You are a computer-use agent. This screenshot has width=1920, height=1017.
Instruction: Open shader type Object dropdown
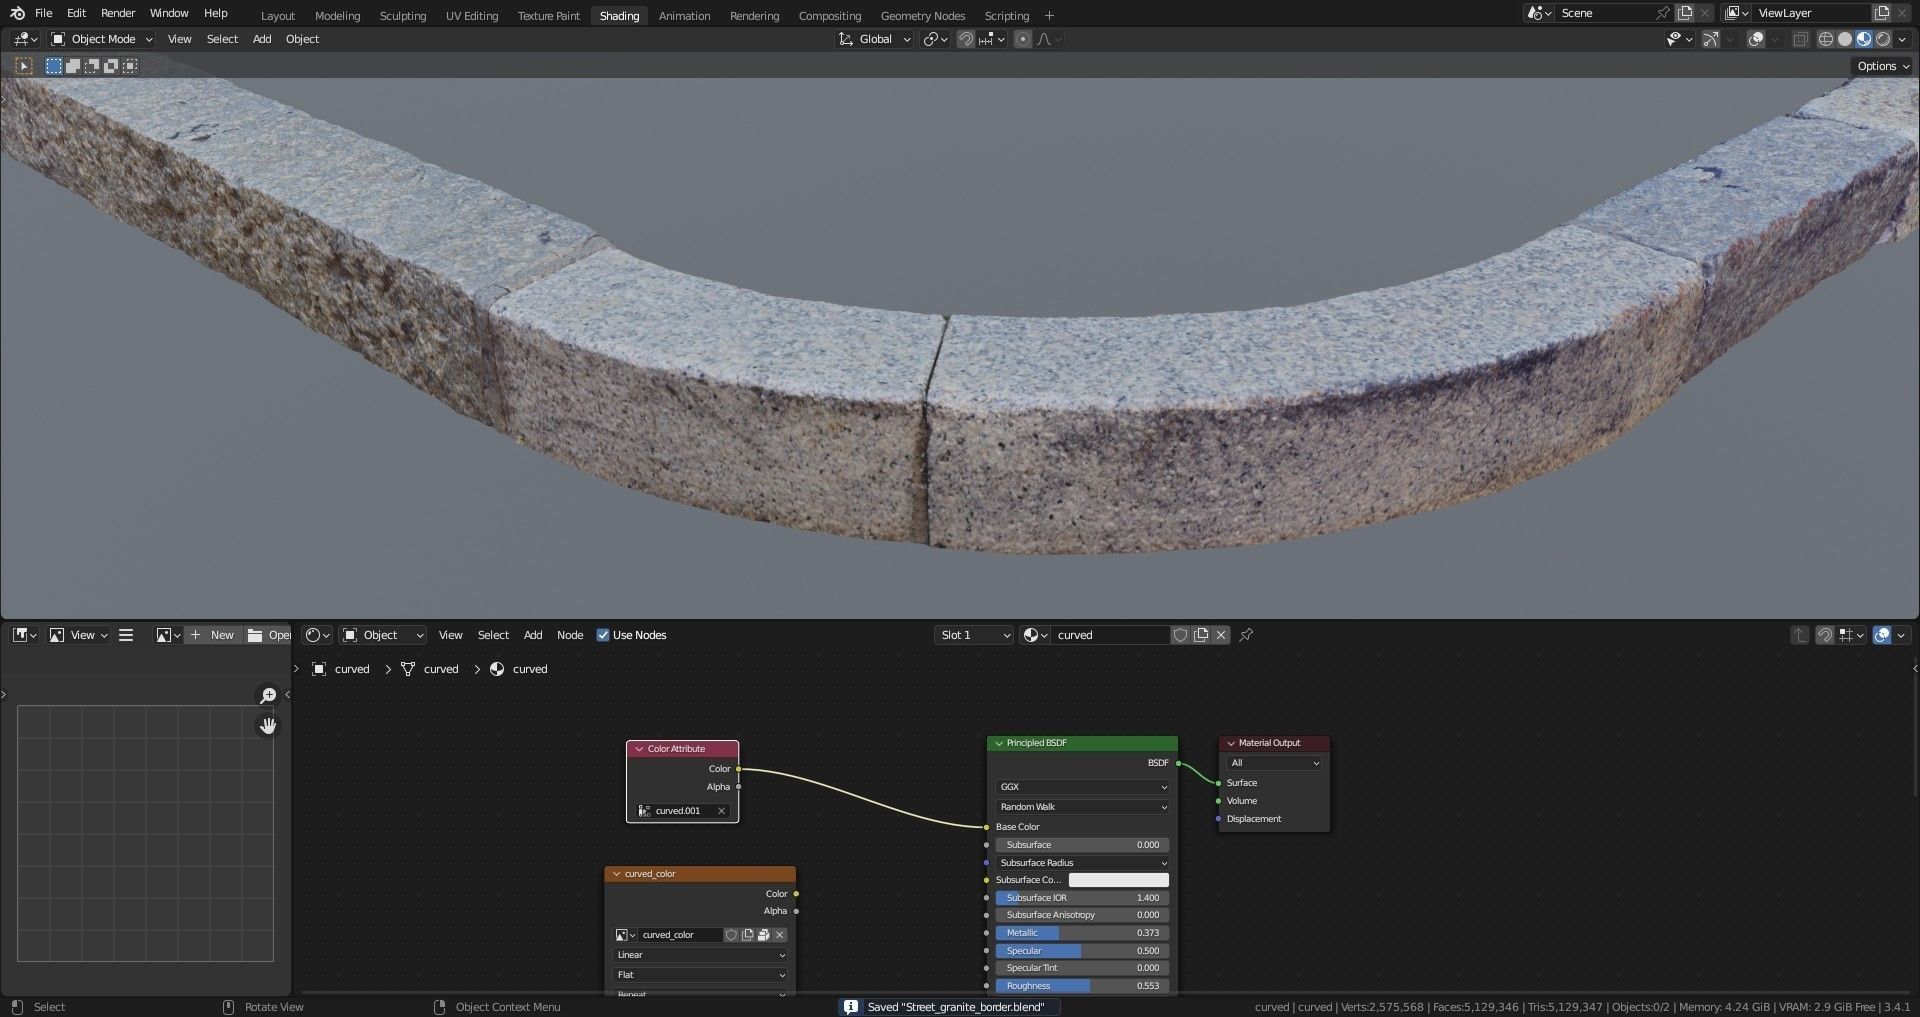pyautogui.click(x=383, y=635)
